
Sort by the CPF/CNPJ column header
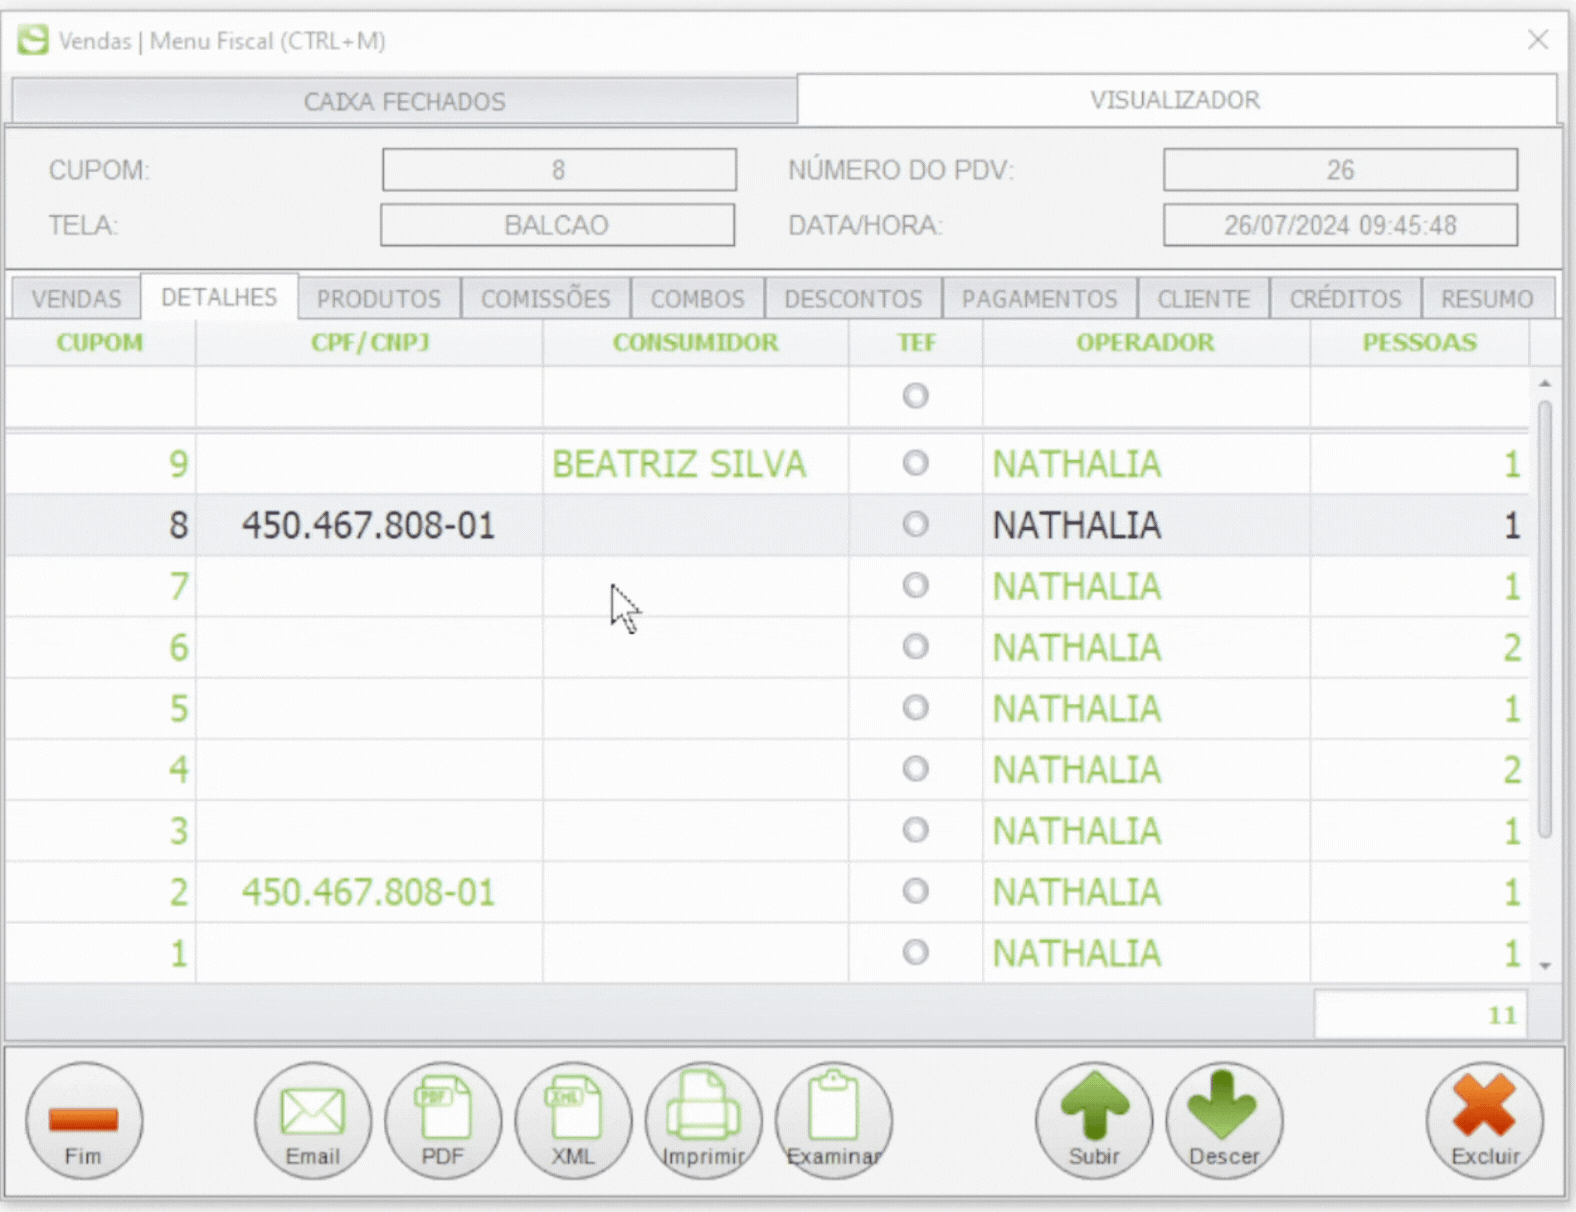370,342
